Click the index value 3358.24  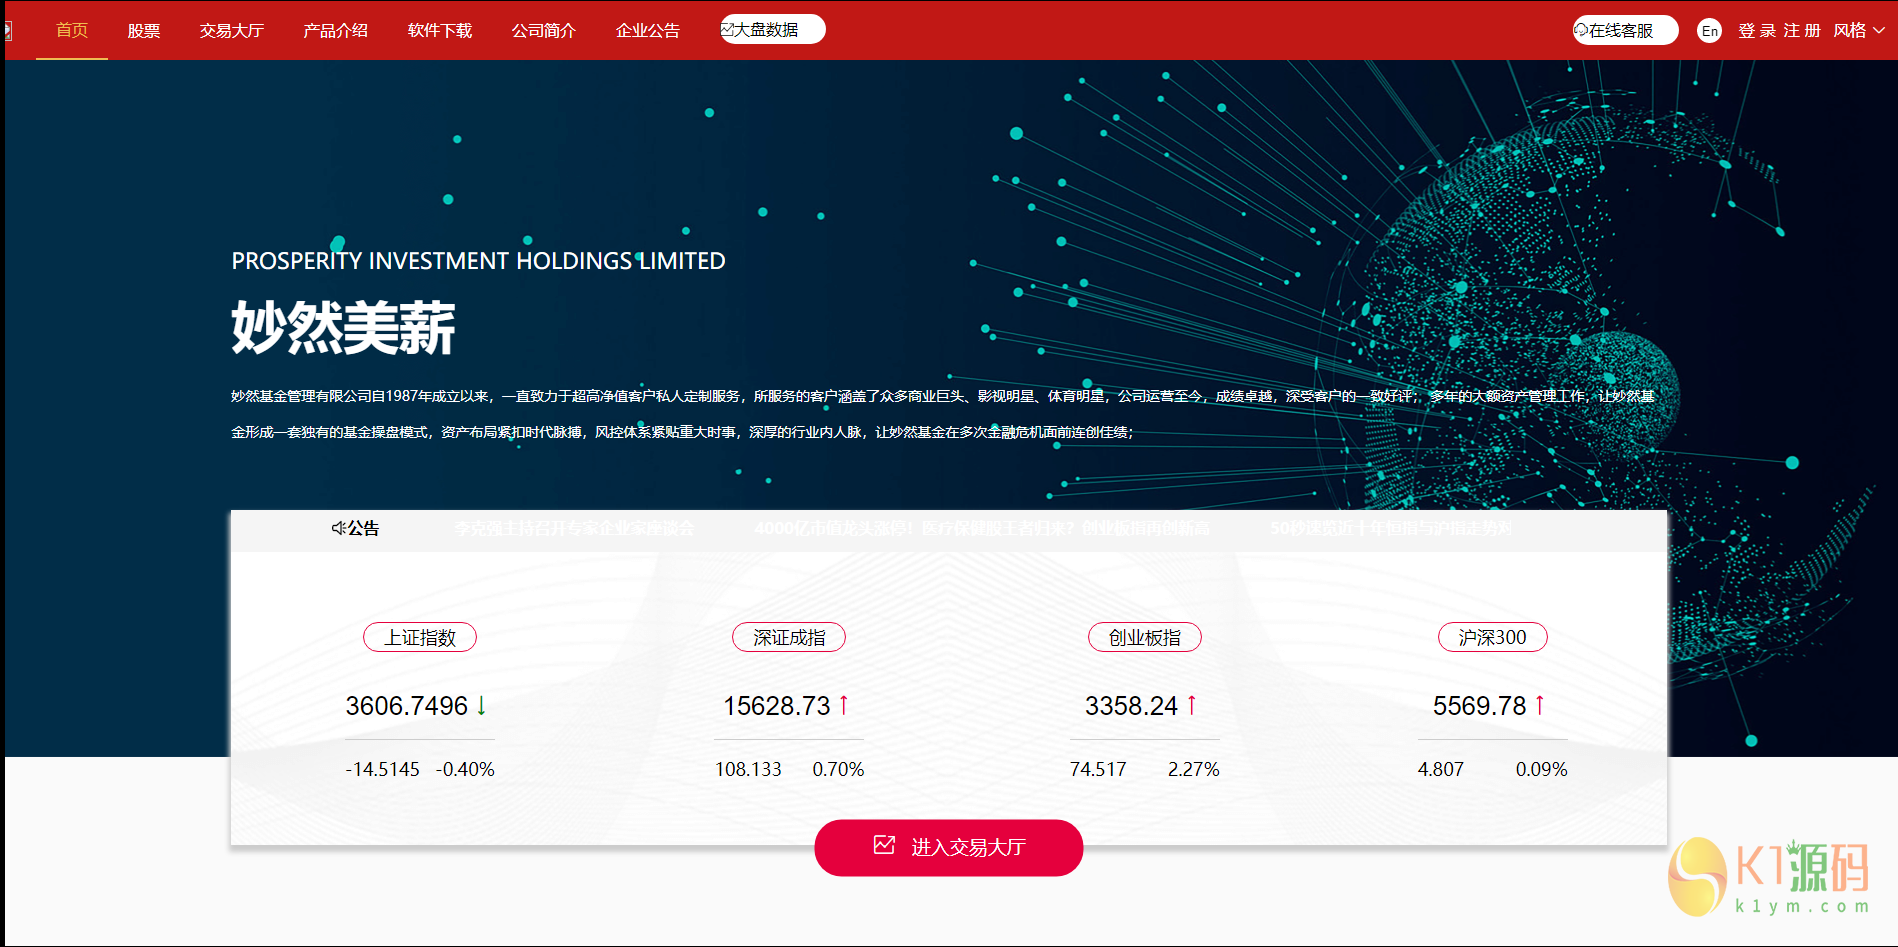pyautogui.click(x=1132, y=706)
